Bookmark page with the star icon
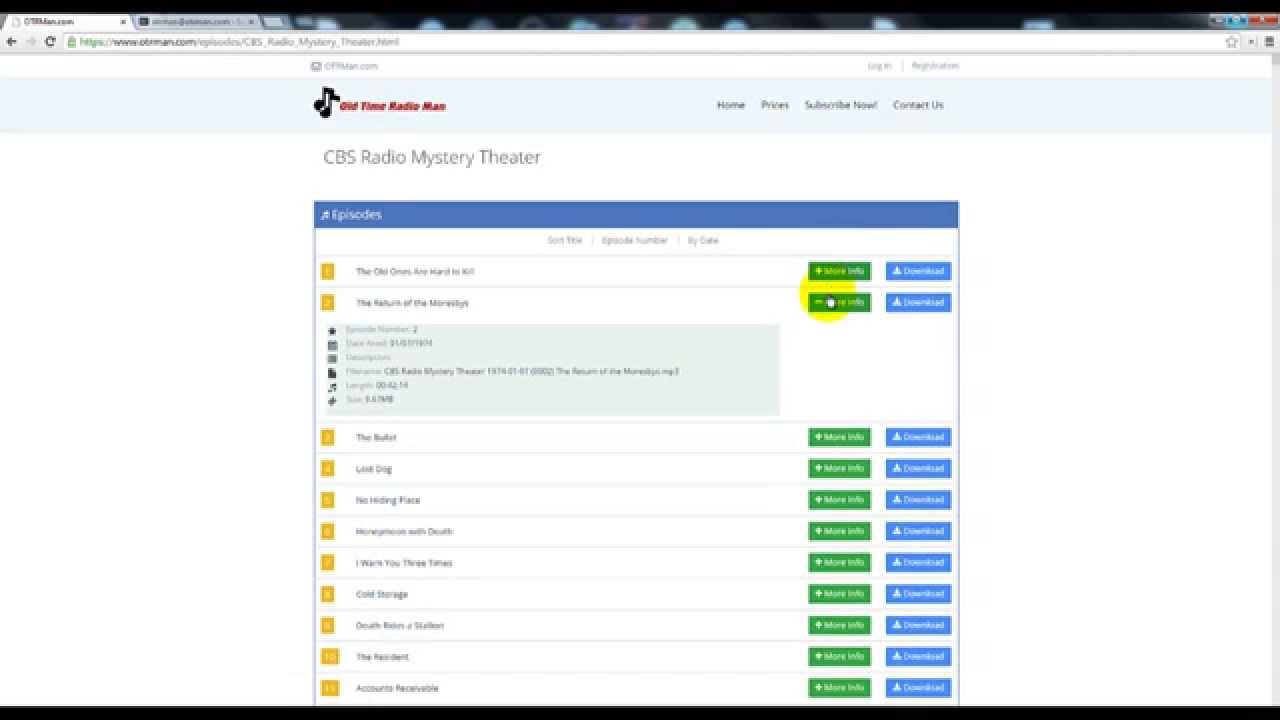The height and width of the screenshot is (720, 1280). [1232, 42]
